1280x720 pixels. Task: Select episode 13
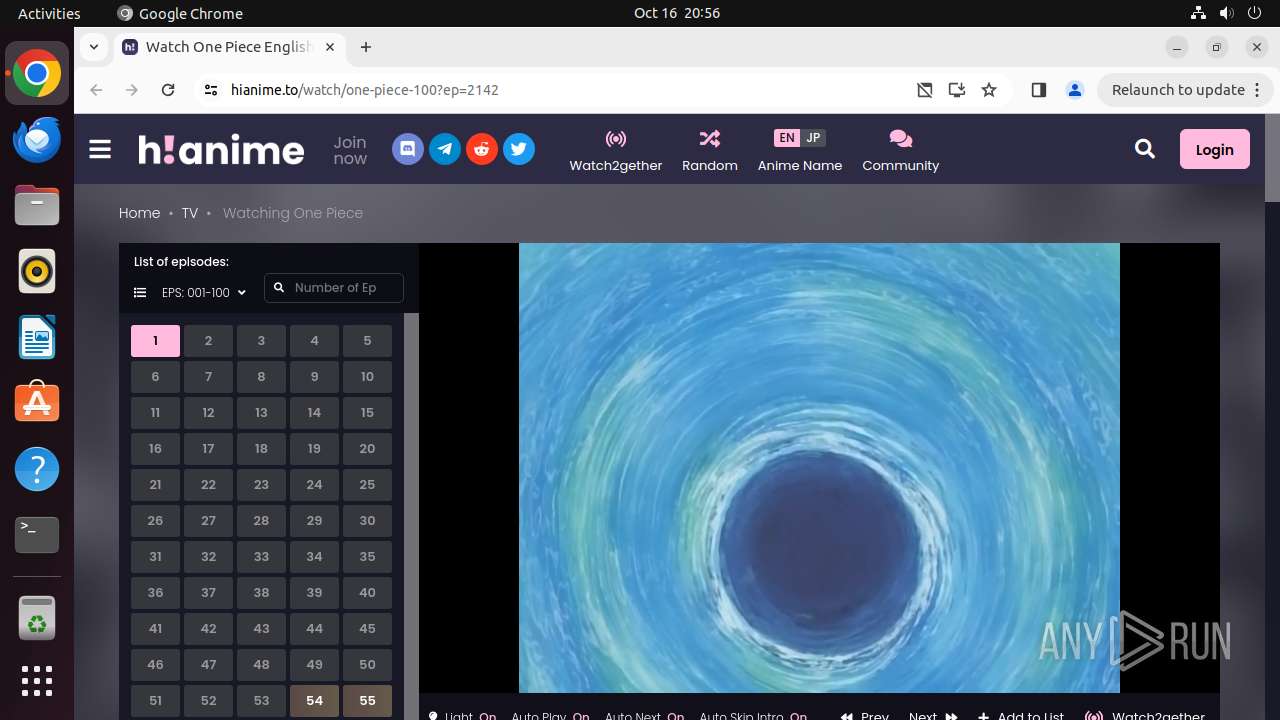[x=261, y=413]
